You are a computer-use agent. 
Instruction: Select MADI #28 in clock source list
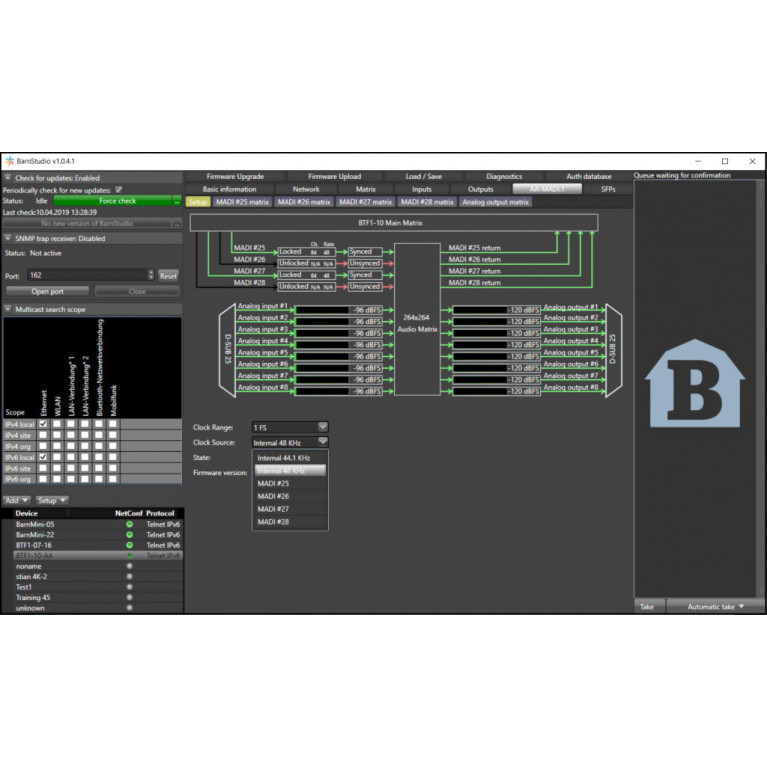(290, 522)
